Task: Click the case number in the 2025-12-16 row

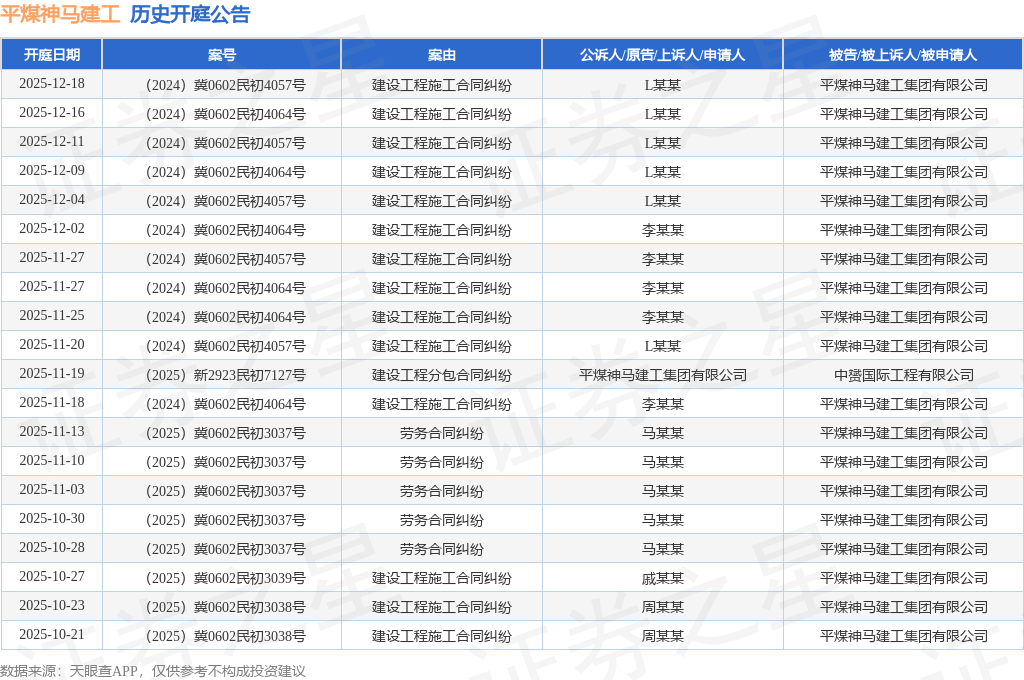Action: (222, 114)
